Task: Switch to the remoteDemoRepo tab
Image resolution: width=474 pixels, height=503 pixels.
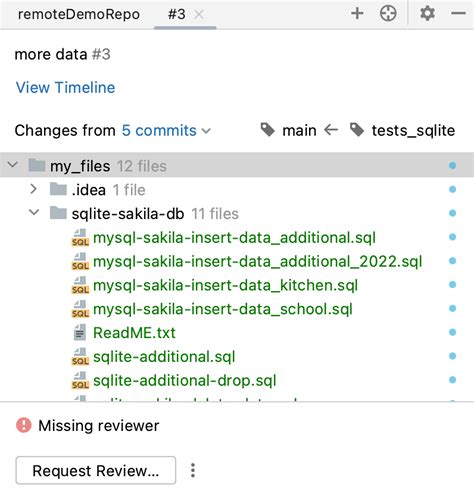Action: 79,14
